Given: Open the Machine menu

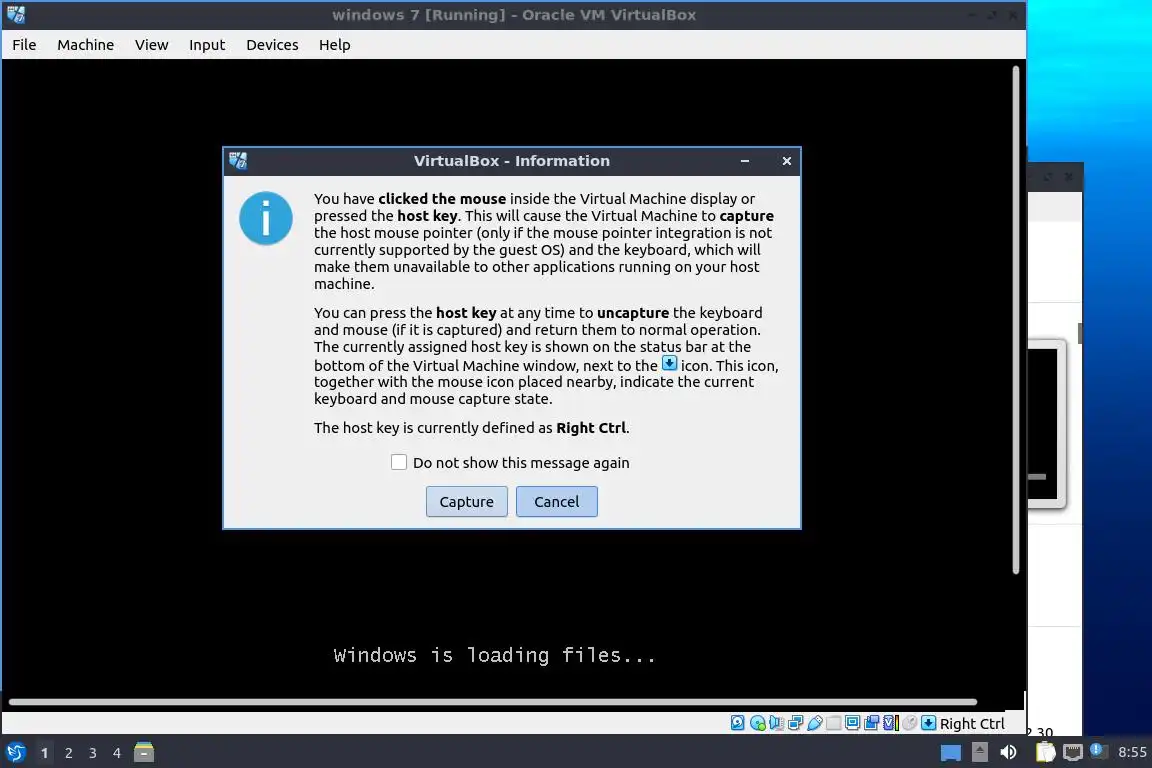Looking at the screenshot, I should pyautogui.click(x=85, y=45).
